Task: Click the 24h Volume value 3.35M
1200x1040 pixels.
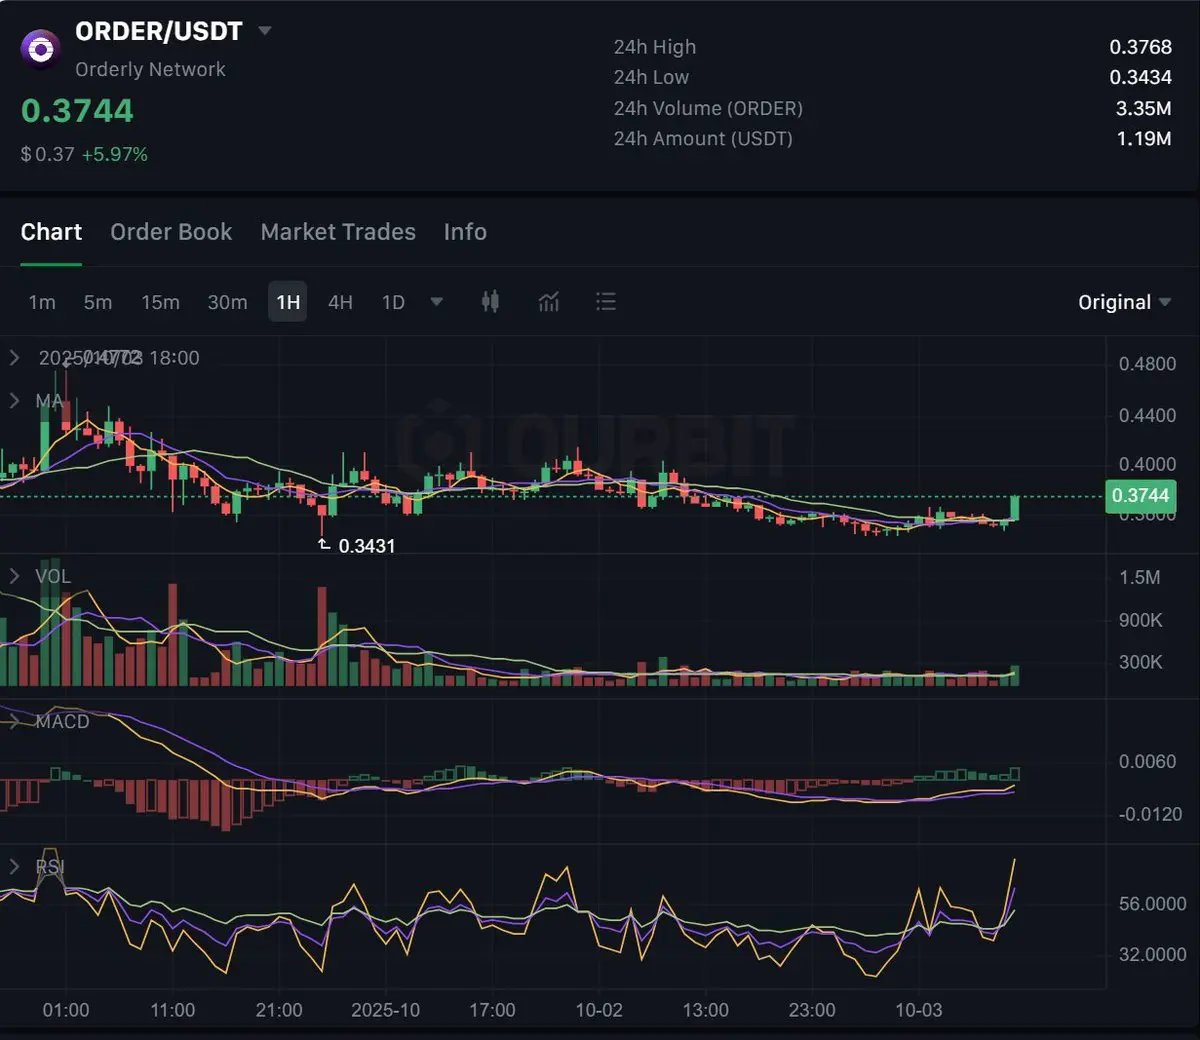Action: coord(1143,108)
